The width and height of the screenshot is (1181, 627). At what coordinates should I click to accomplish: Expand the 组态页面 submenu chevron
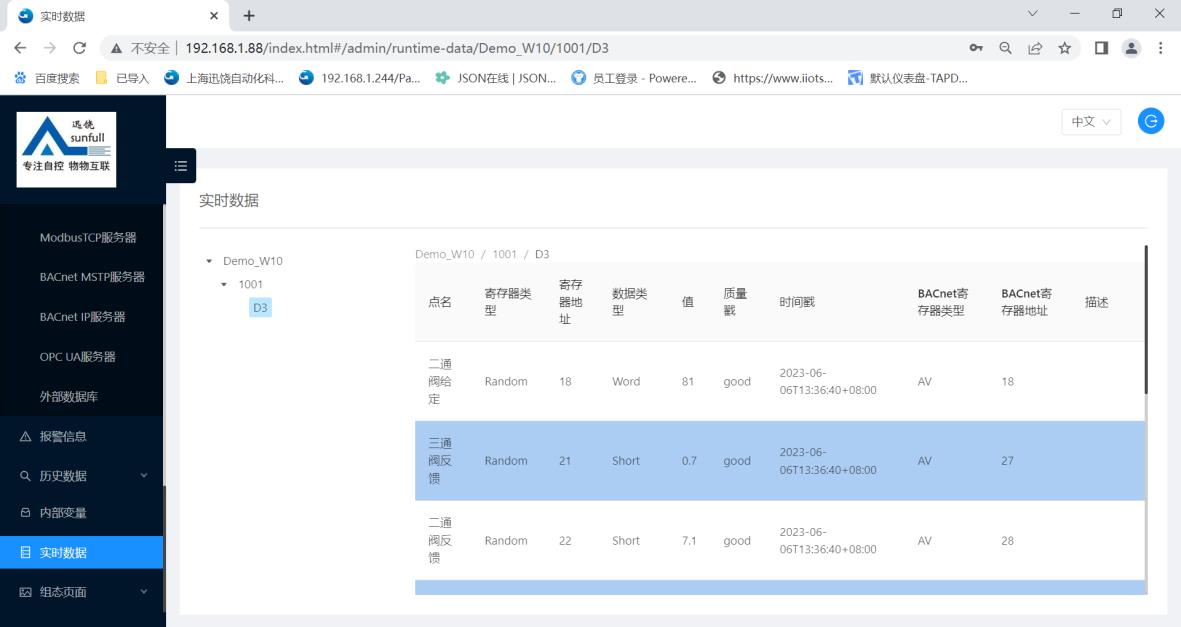(144, 592)
